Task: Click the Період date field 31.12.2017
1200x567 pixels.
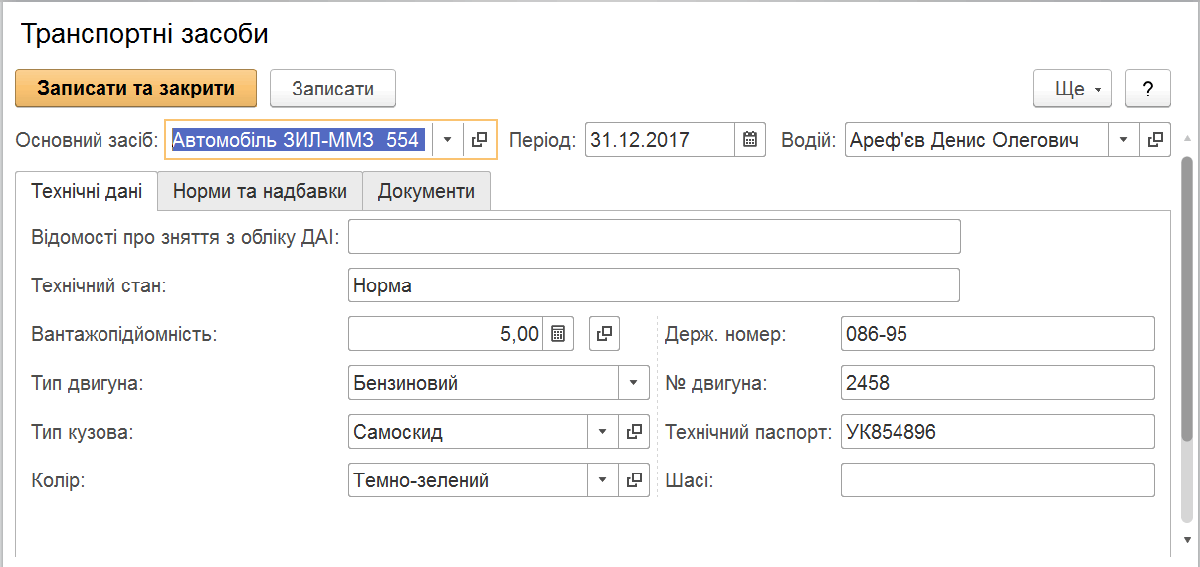Action: [x=660, y=140]
